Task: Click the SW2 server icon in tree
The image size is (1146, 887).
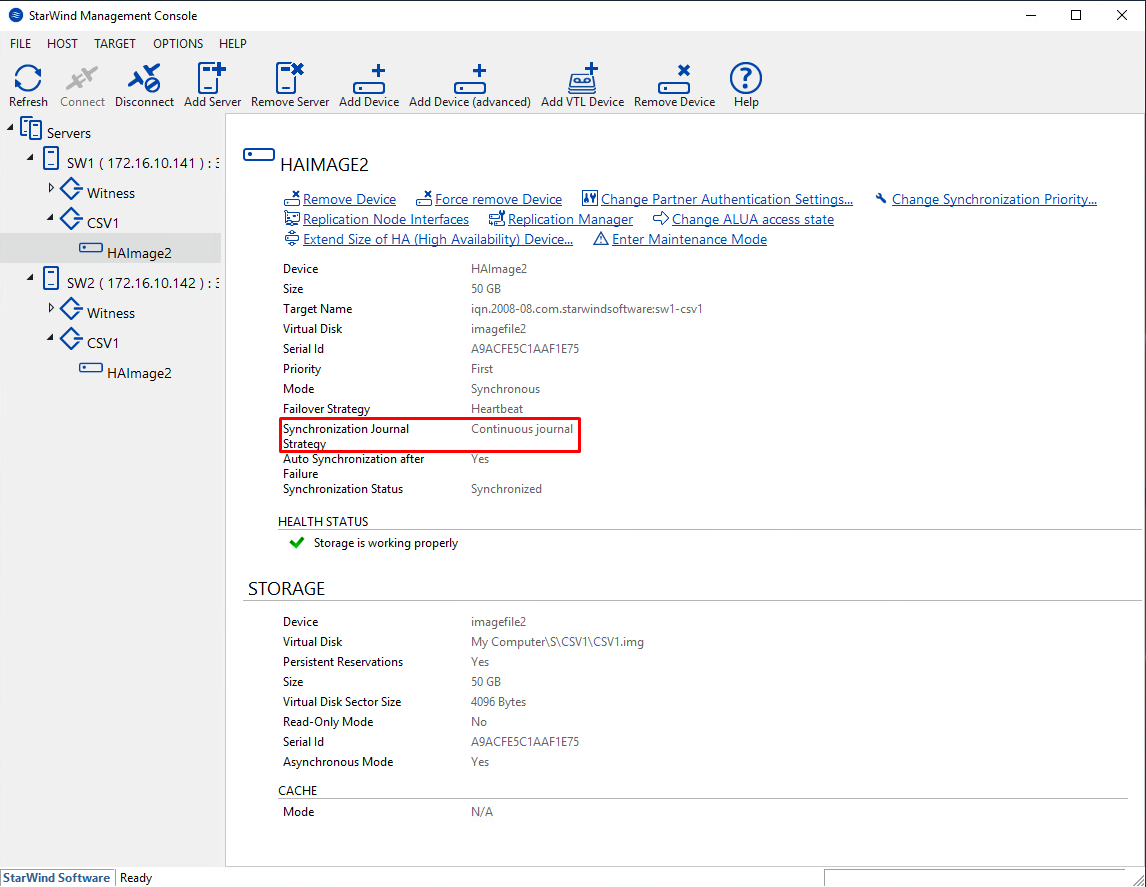Action: pyautogui.click(x=50, y=278)
